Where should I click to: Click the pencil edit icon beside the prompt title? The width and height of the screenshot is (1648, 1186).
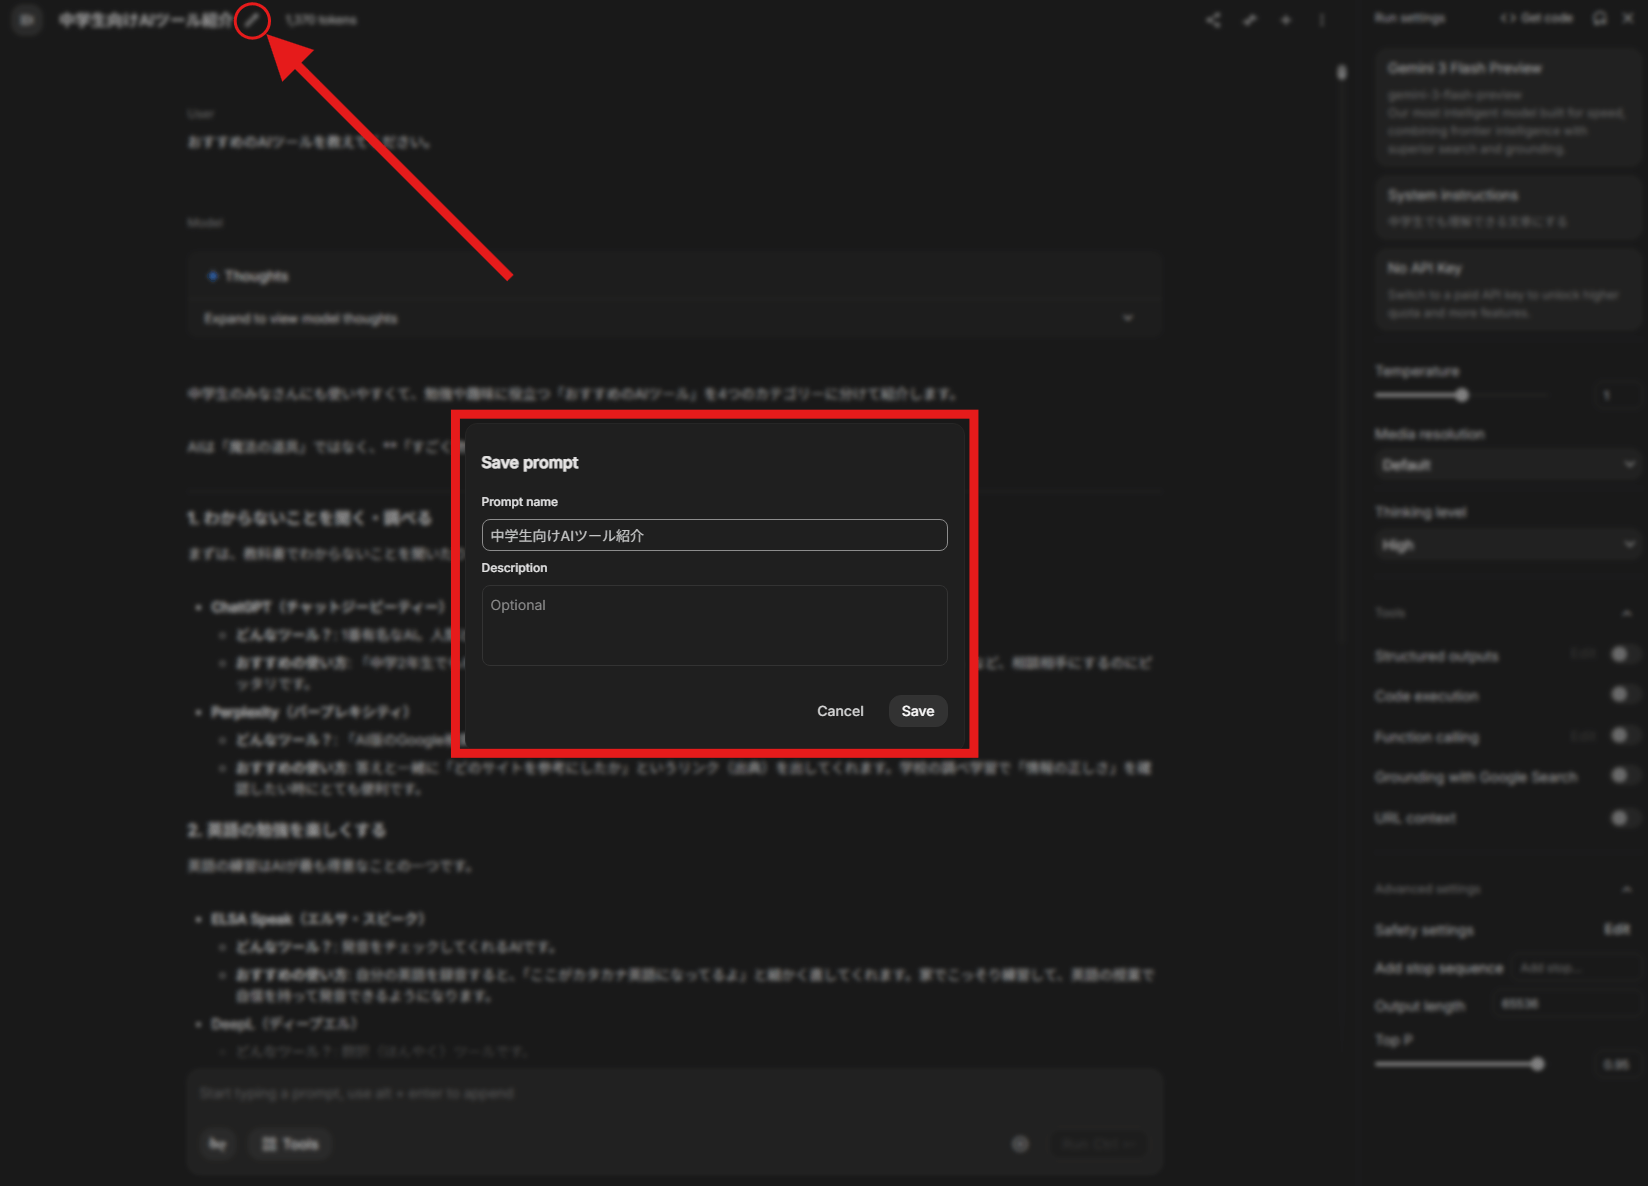coord(252,20)
